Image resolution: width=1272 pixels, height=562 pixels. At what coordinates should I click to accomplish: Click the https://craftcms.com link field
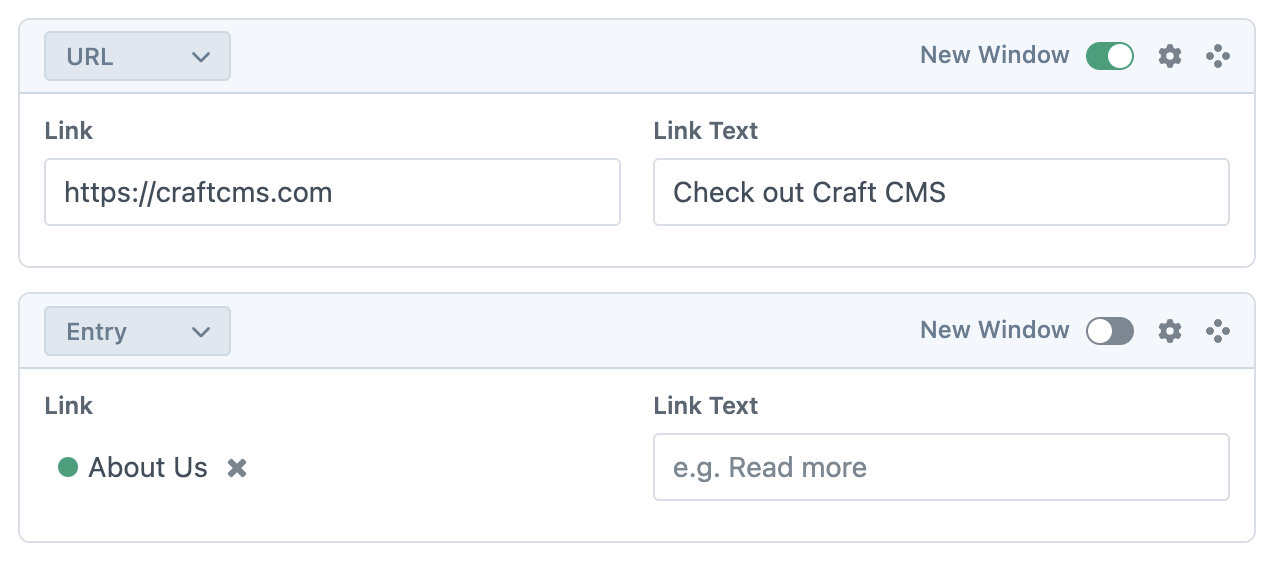point(332,192)
